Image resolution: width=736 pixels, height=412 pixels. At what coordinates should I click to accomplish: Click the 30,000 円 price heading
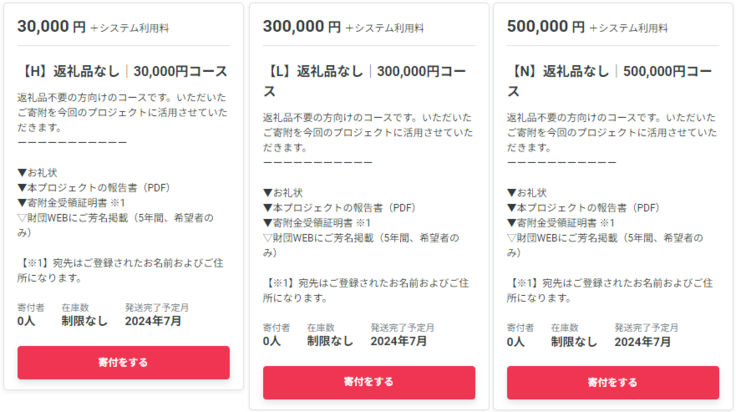[x=52, y=26]
